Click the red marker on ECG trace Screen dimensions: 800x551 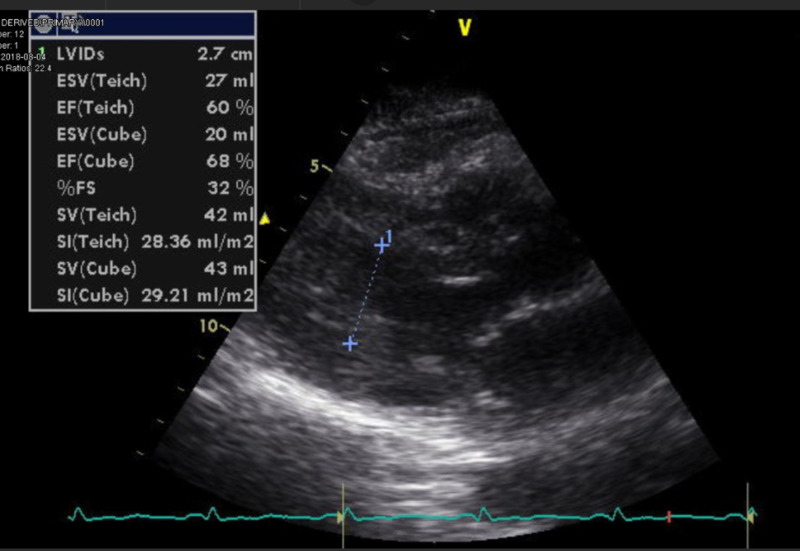pyautogui.click(x=669, y=516)
